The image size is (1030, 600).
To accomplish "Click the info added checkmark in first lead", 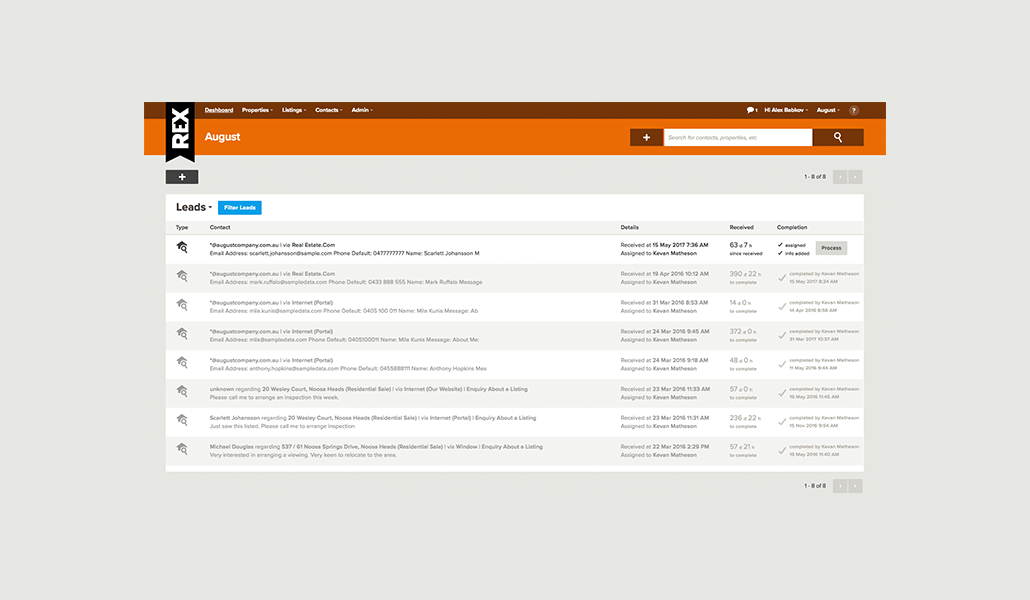I will pyautogui.click(x=780, y=253).
